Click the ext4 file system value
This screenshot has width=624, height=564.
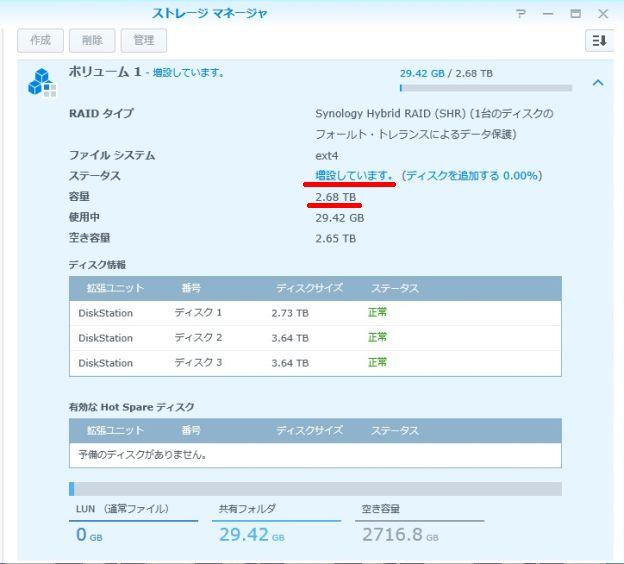coord(327,156)
